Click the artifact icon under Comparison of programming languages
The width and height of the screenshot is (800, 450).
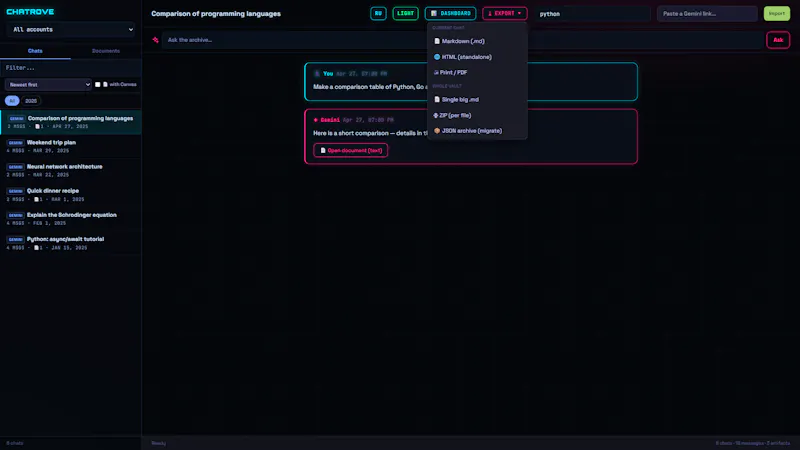[37, 127]
